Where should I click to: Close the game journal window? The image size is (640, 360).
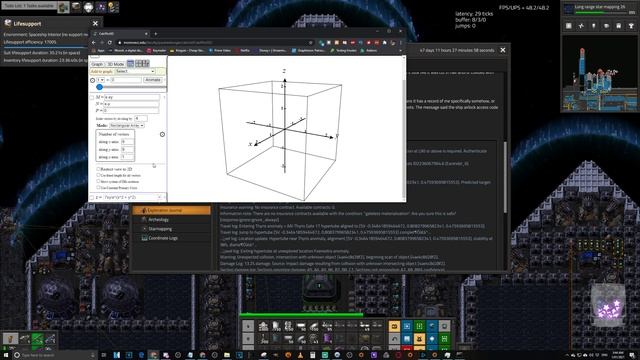(x=503, y=50)
